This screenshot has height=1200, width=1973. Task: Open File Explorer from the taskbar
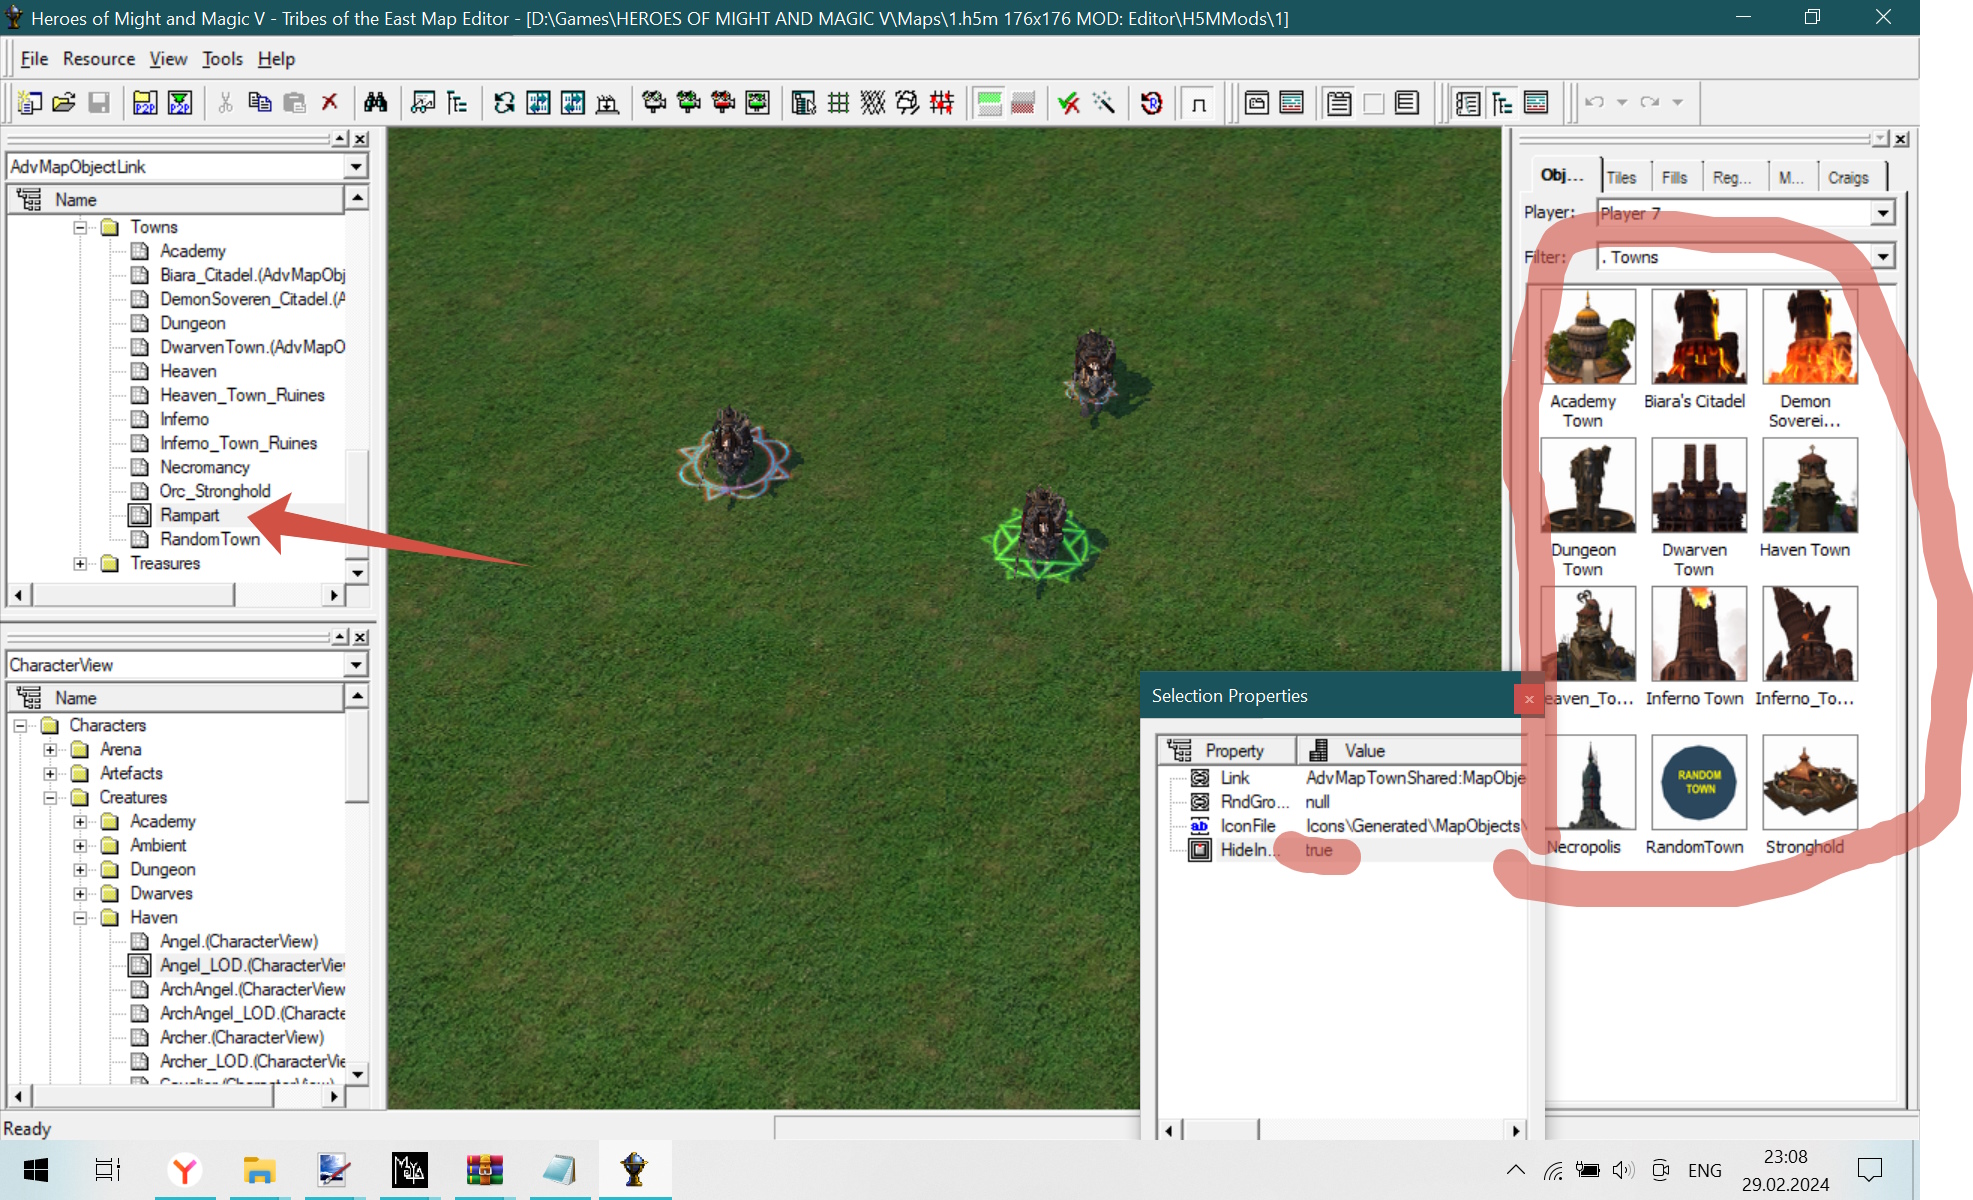click(x=259, y=1169)
